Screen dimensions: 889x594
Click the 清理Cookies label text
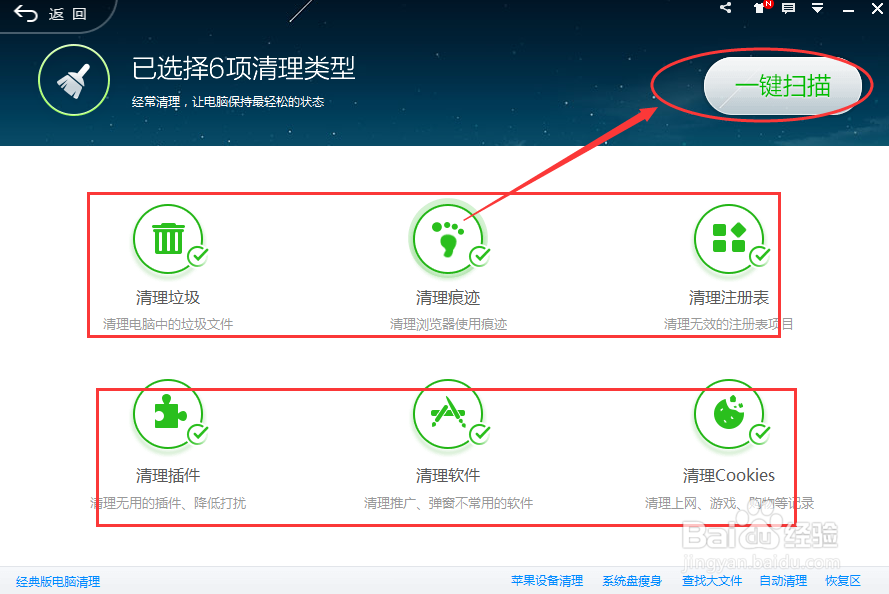click(x=729, y=475)
